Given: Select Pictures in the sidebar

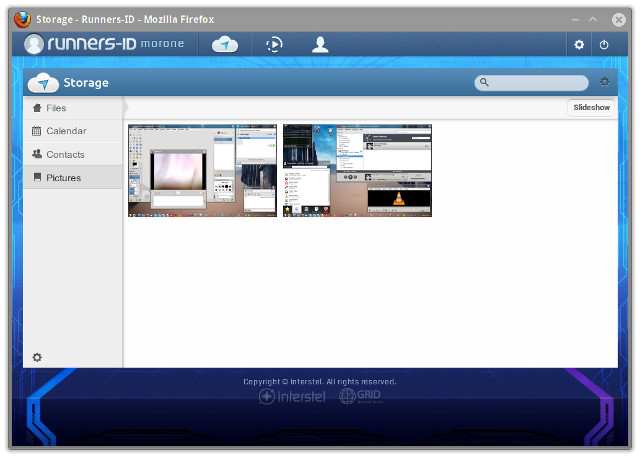Looking at the screenshot, I should [x=64, y=178].
